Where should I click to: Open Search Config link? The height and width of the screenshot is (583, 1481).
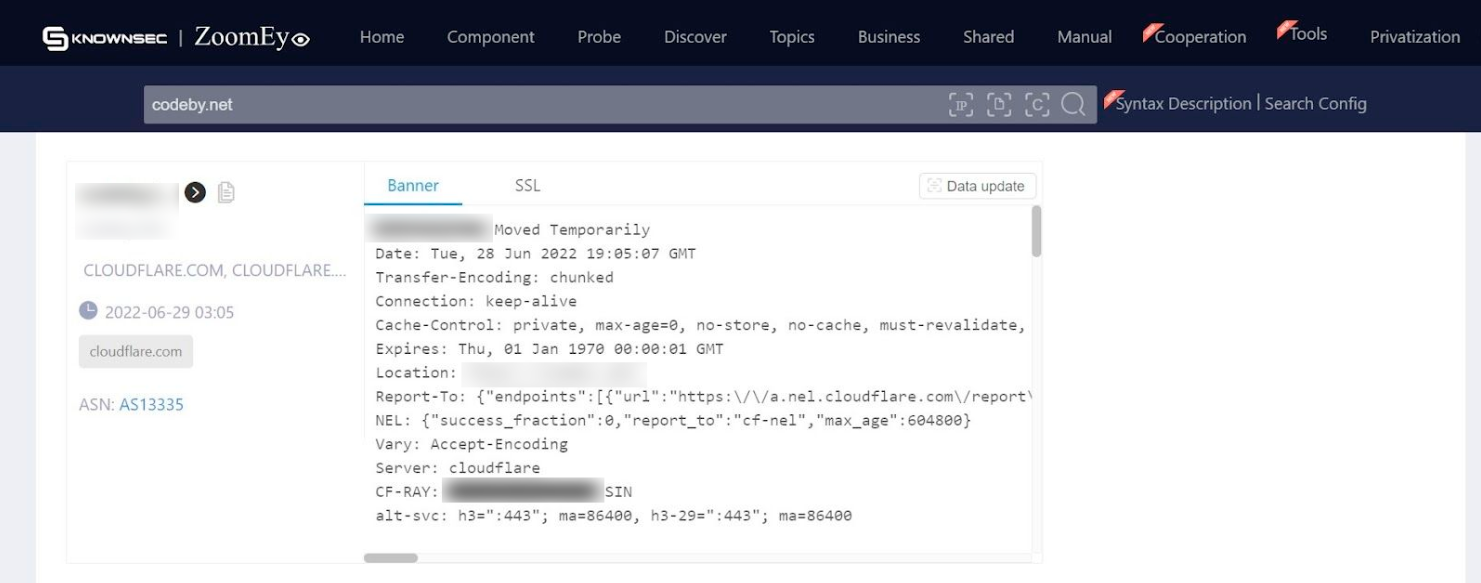click(1315, 104)
